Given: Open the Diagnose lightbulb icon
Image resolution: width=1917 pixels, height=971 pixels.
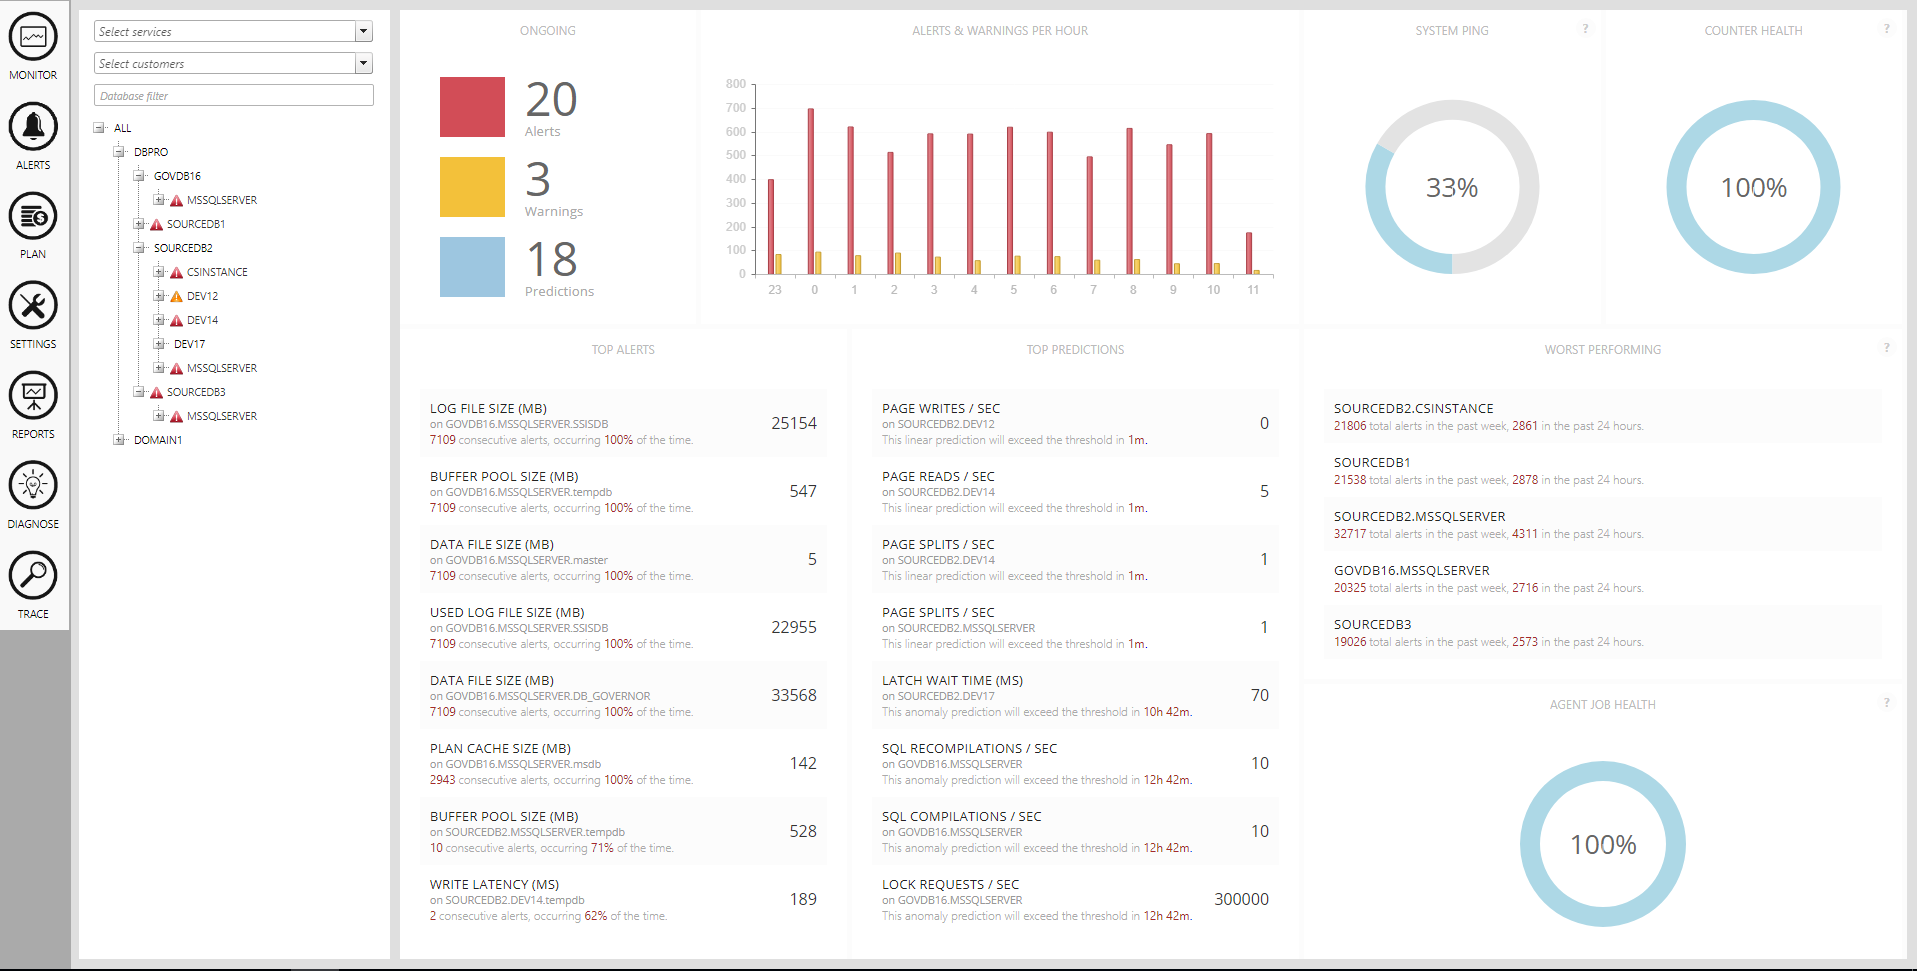Looking at the screenshot, I should click(x=33, y=487).
